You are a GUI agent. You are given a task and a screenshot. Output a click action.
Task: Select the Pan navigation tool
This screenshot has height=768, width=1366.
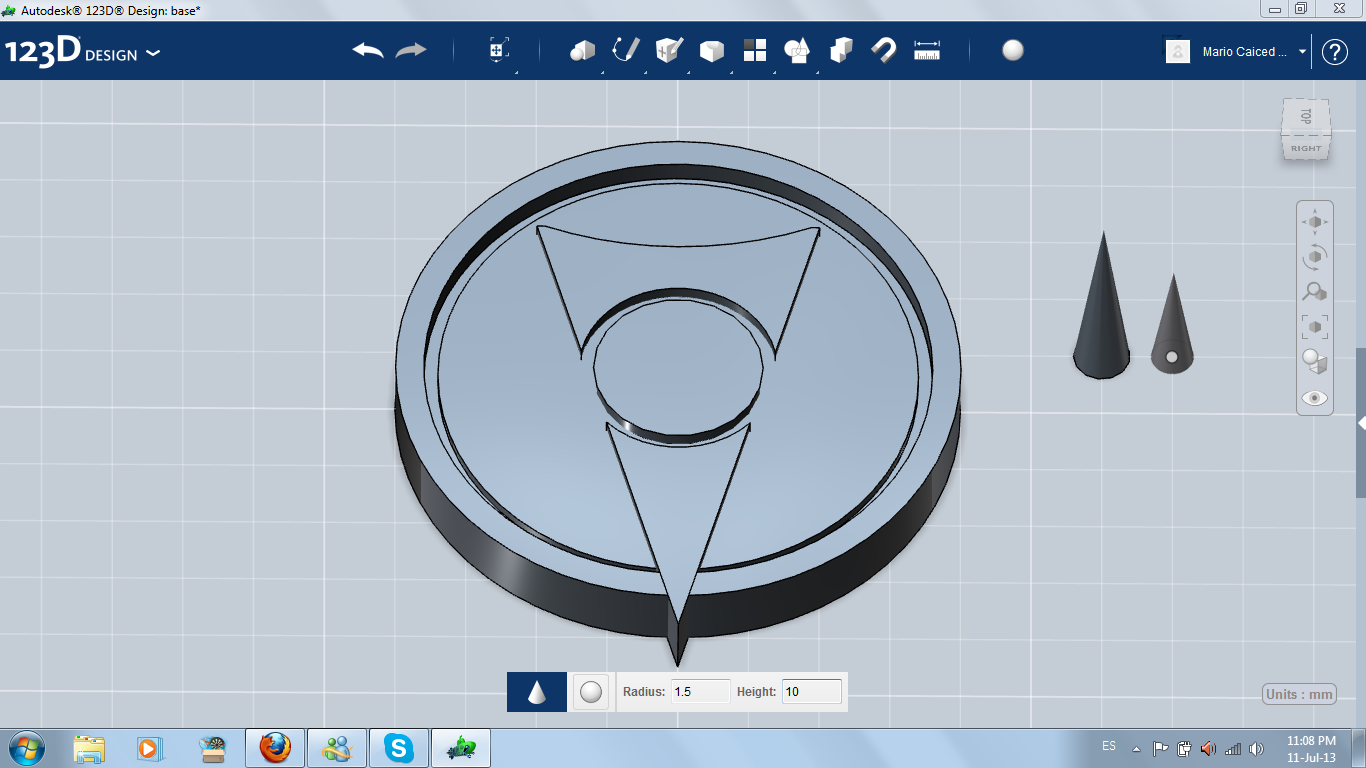(x=1315, y=221)
